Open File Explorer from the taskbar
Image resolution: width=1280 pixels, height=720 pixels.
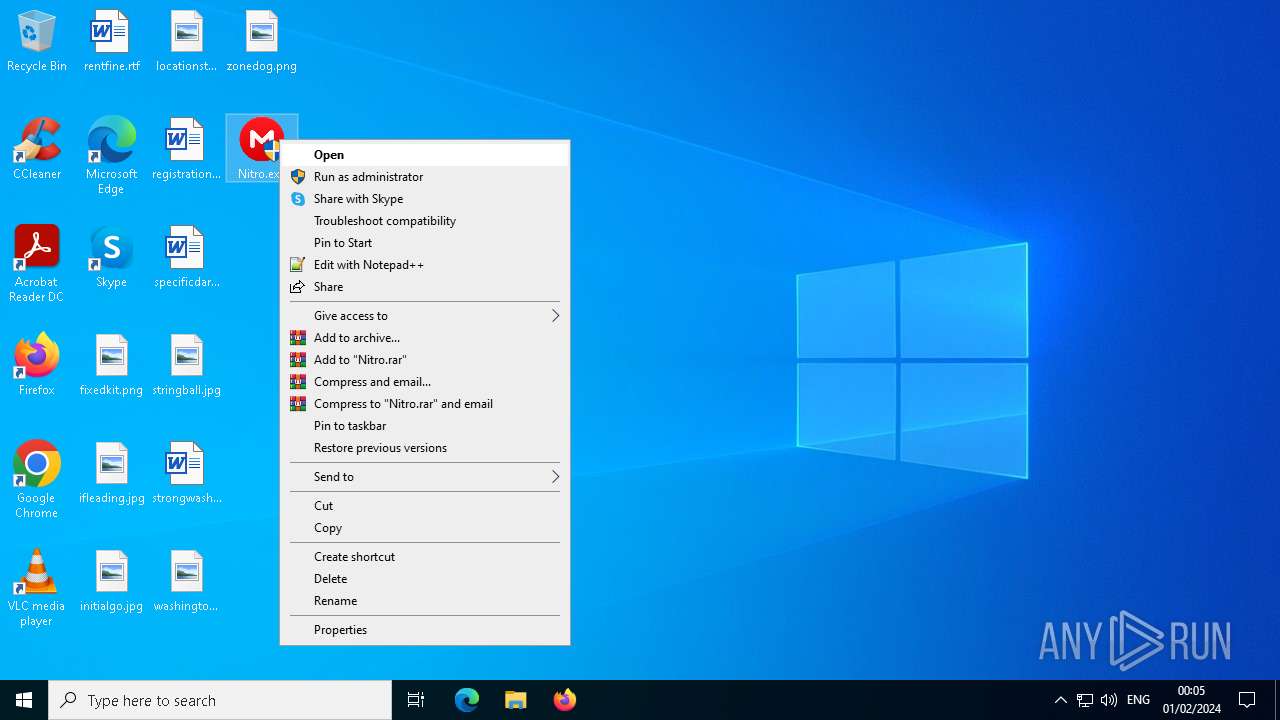pyautogui.click(x=516, y=700)
